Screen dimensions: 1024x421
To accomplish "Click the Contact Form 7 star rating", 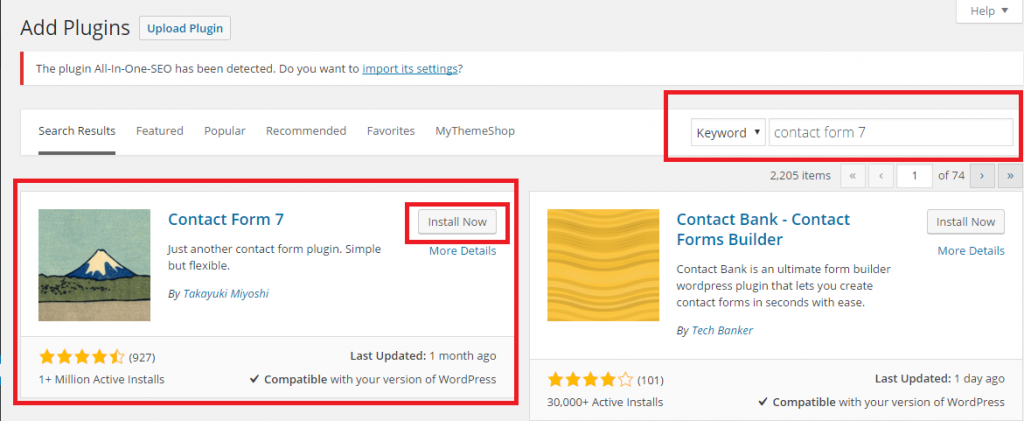I will [82, 356].
